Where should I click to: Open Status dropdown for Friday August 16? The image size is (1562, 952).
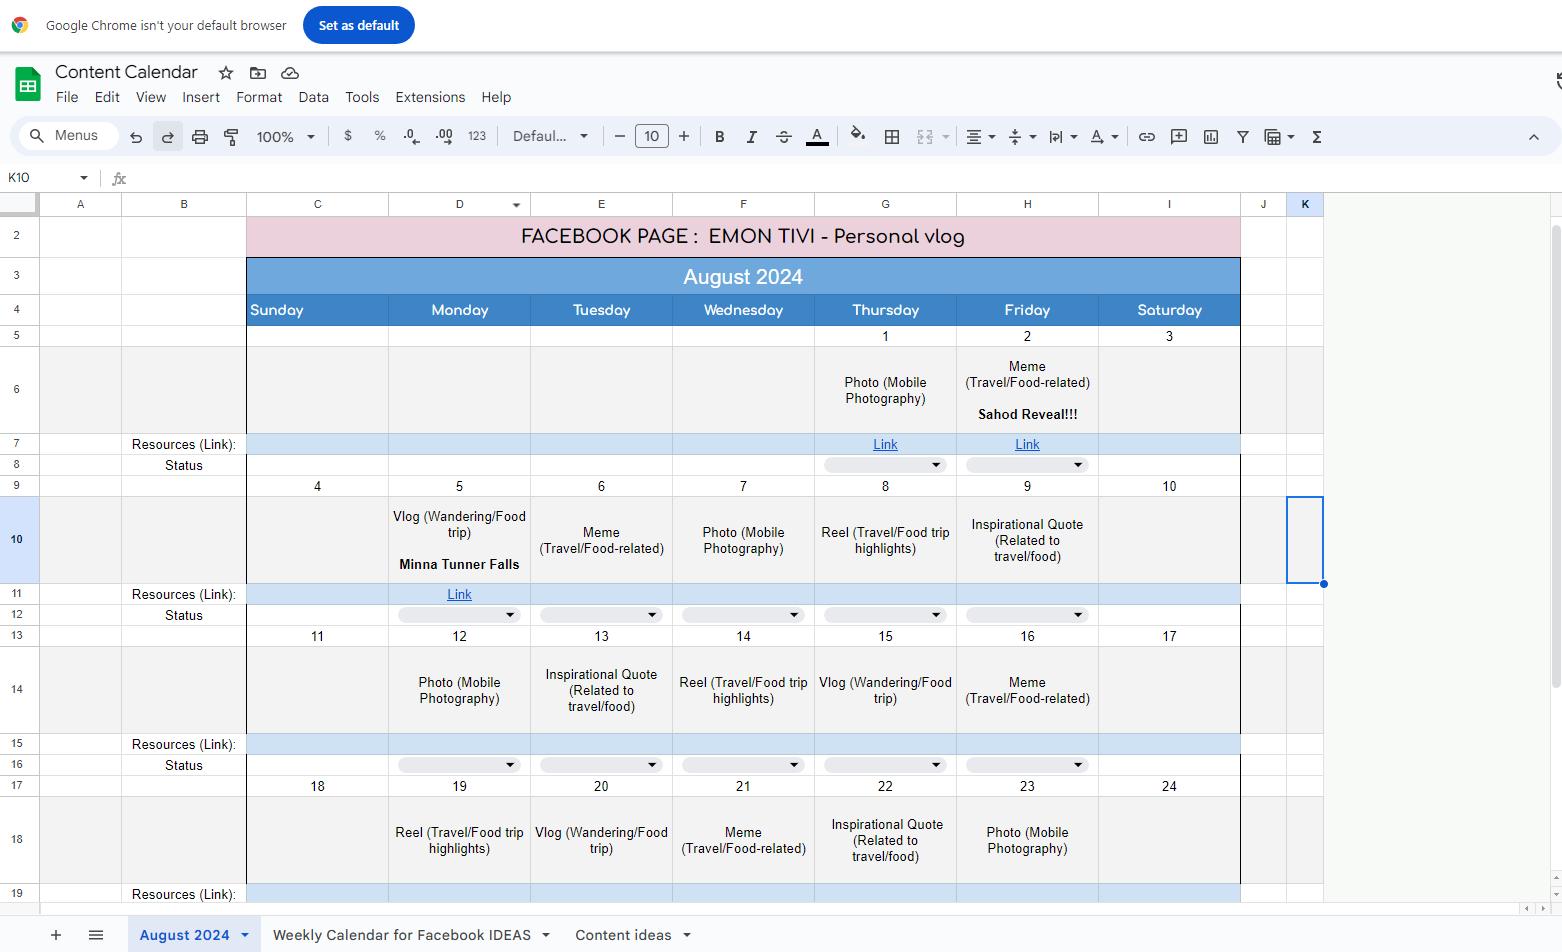(x=1027, y=765)
